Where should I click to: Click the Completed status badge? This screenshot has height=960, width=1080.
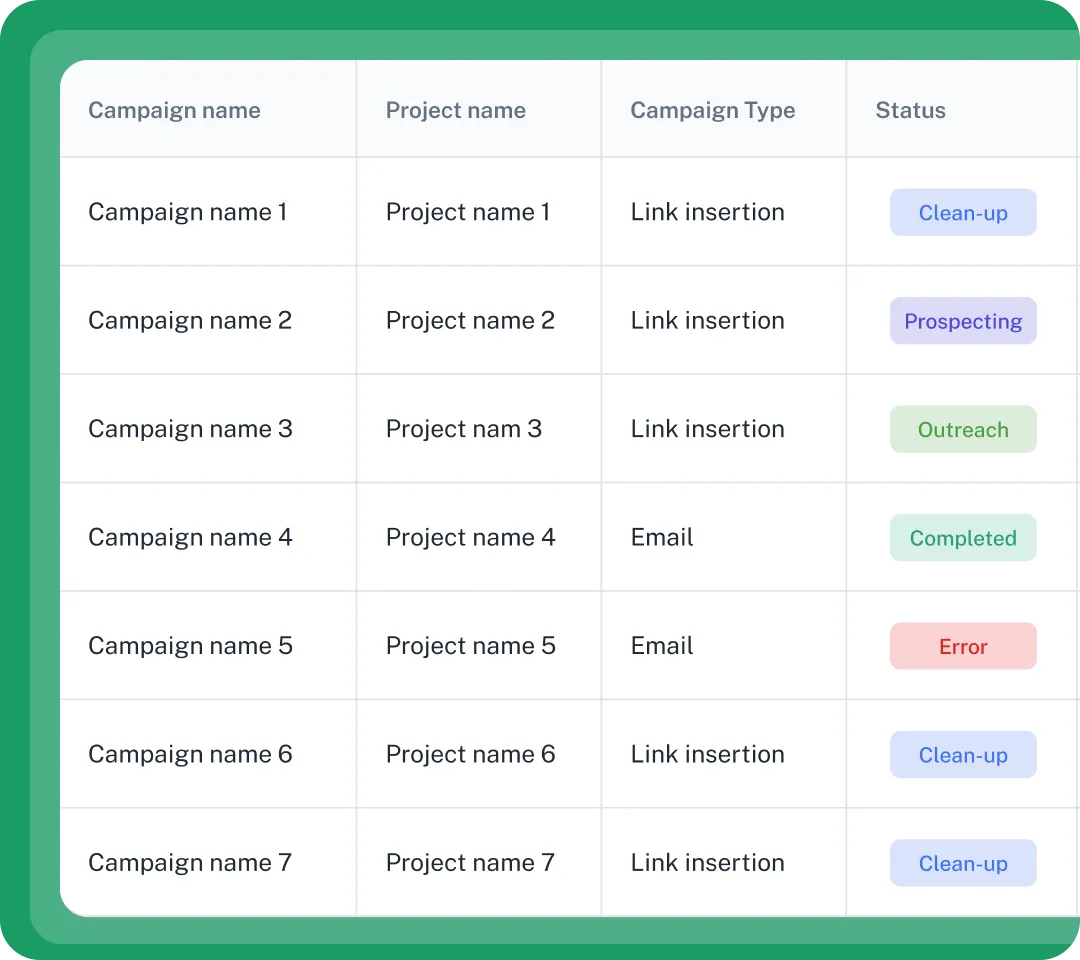point(963,538)
